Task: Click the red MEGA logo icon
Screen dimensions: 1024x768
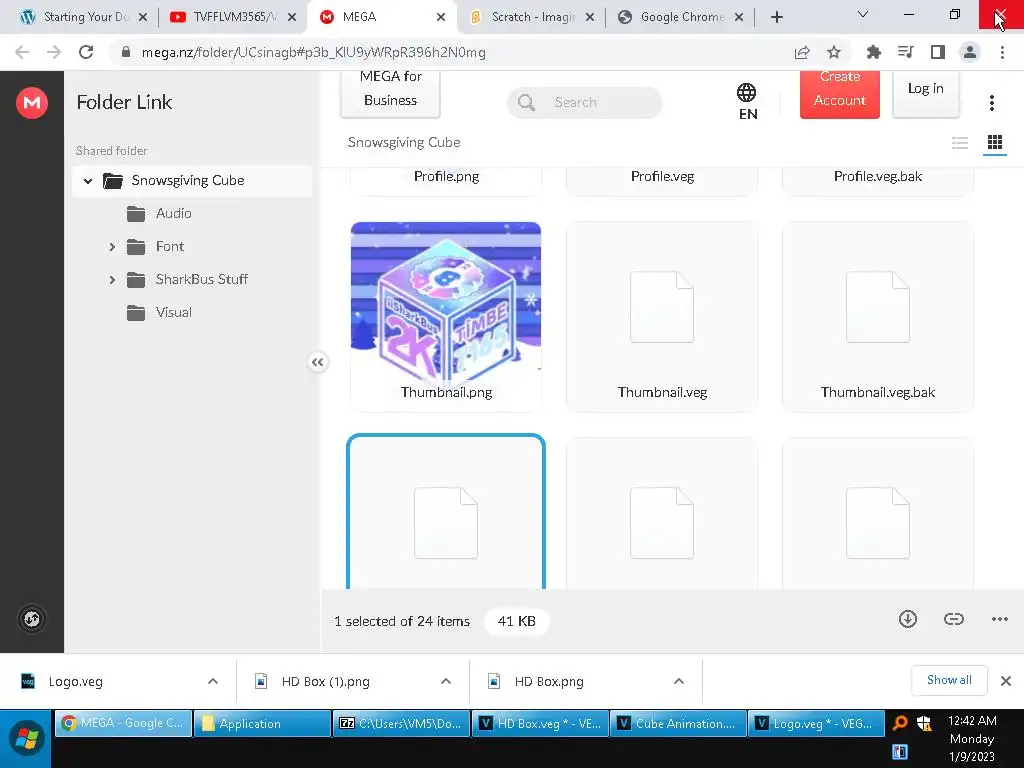Action: 31,103
